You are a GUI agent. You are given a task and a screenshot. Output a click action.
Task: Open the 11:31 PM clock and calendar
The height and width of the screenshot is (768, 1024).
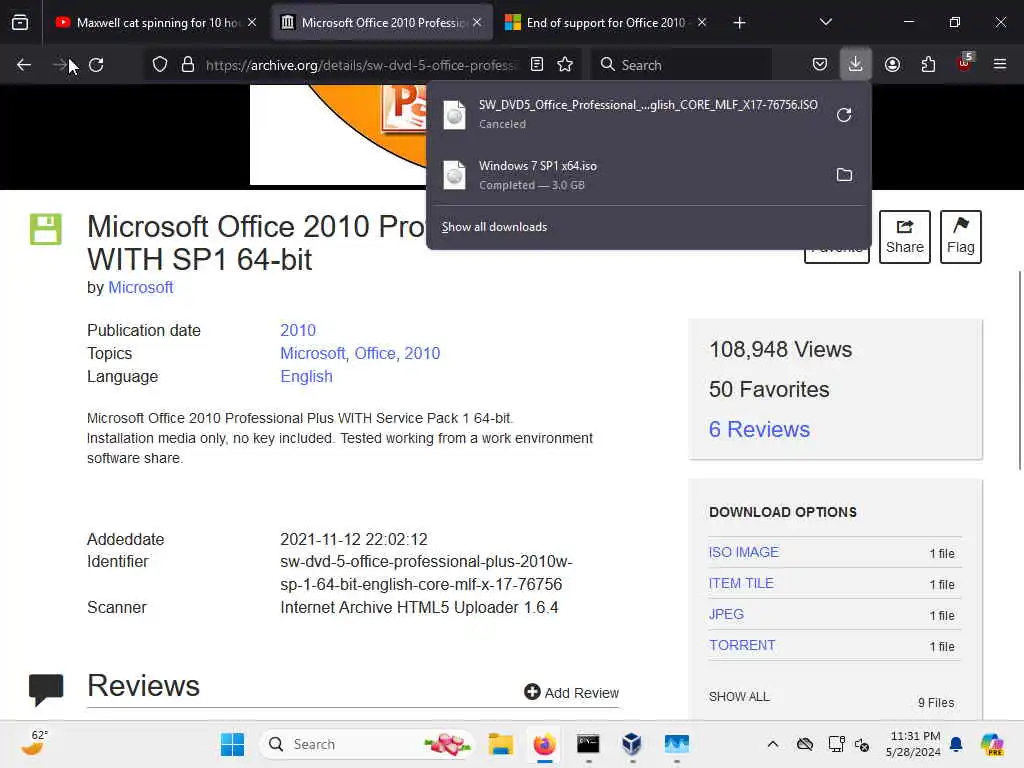click(x=914, y=744)
